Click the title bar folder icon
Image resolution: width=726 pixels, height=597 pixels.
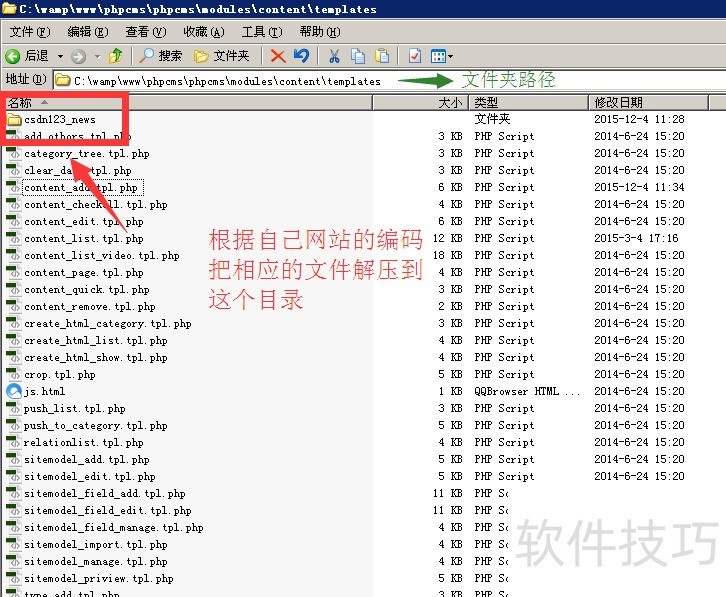(9, 8)
